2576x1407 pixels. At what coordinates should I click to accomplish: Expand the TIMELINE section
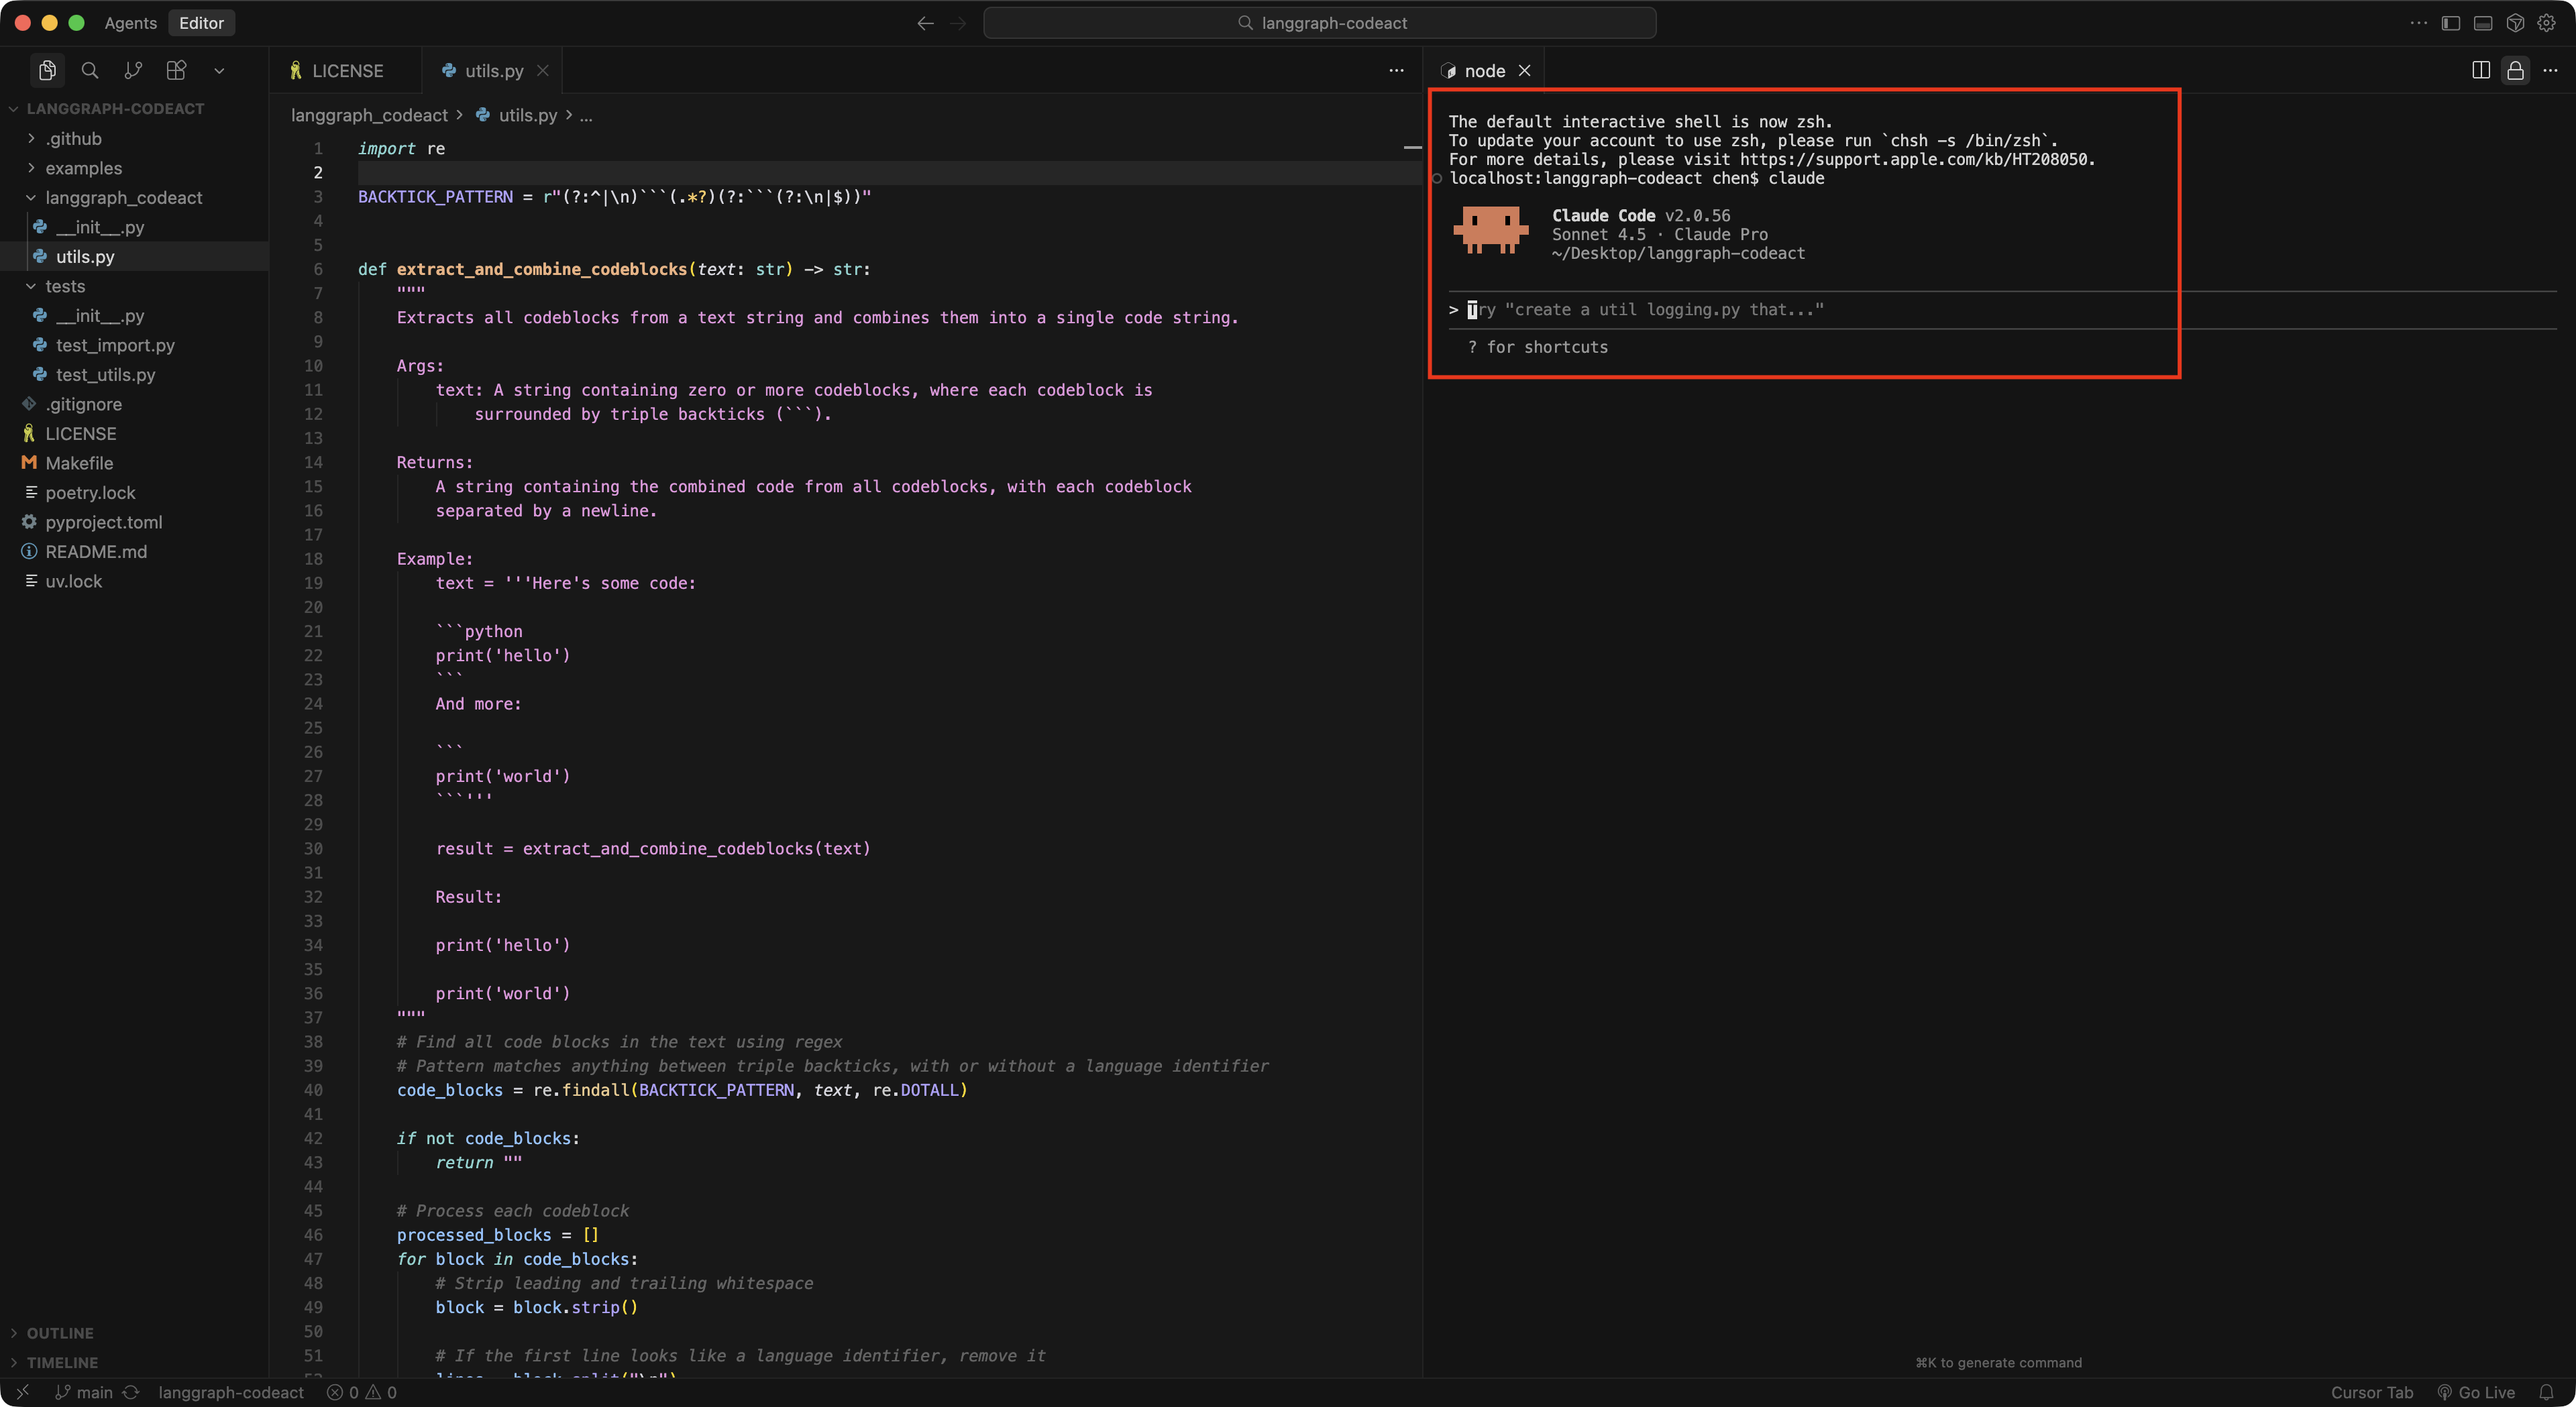[62, 1363]
